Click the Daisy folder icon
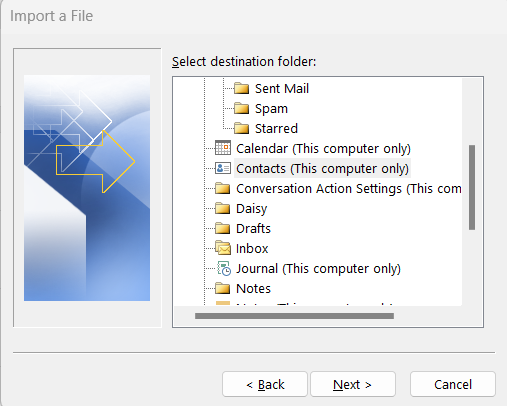 223,208
